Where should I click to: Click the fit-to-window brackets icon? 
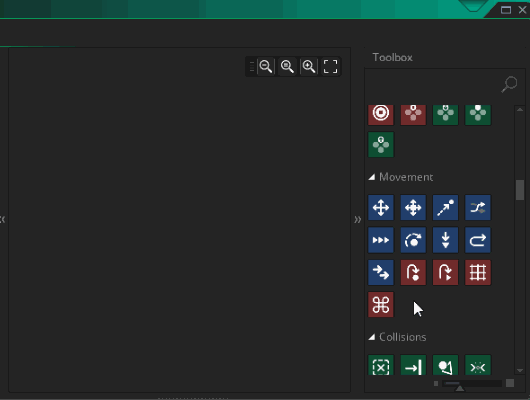[330, 66]
